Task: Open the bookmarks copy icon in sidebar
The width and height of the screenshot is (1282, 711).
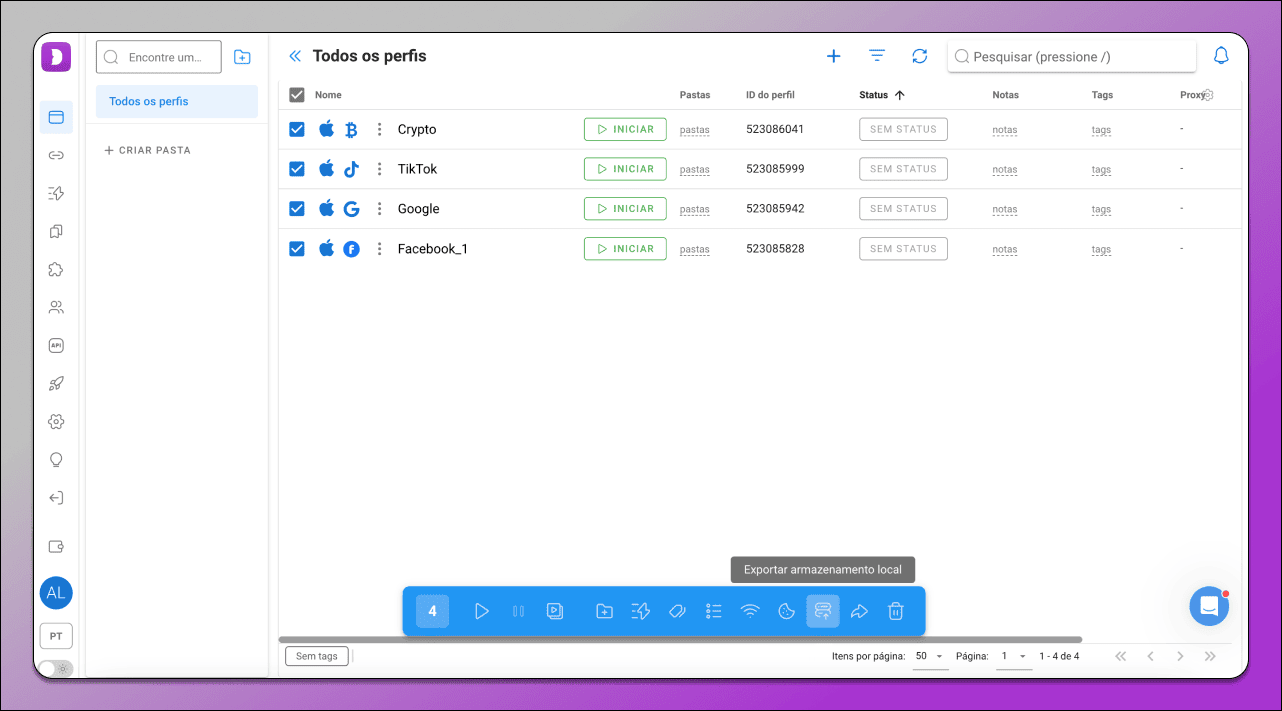Action: (56, 231)
